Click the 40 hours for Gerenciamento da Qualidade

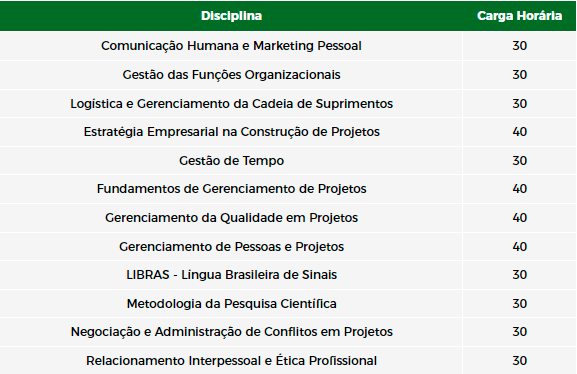(x=520, y=218)
